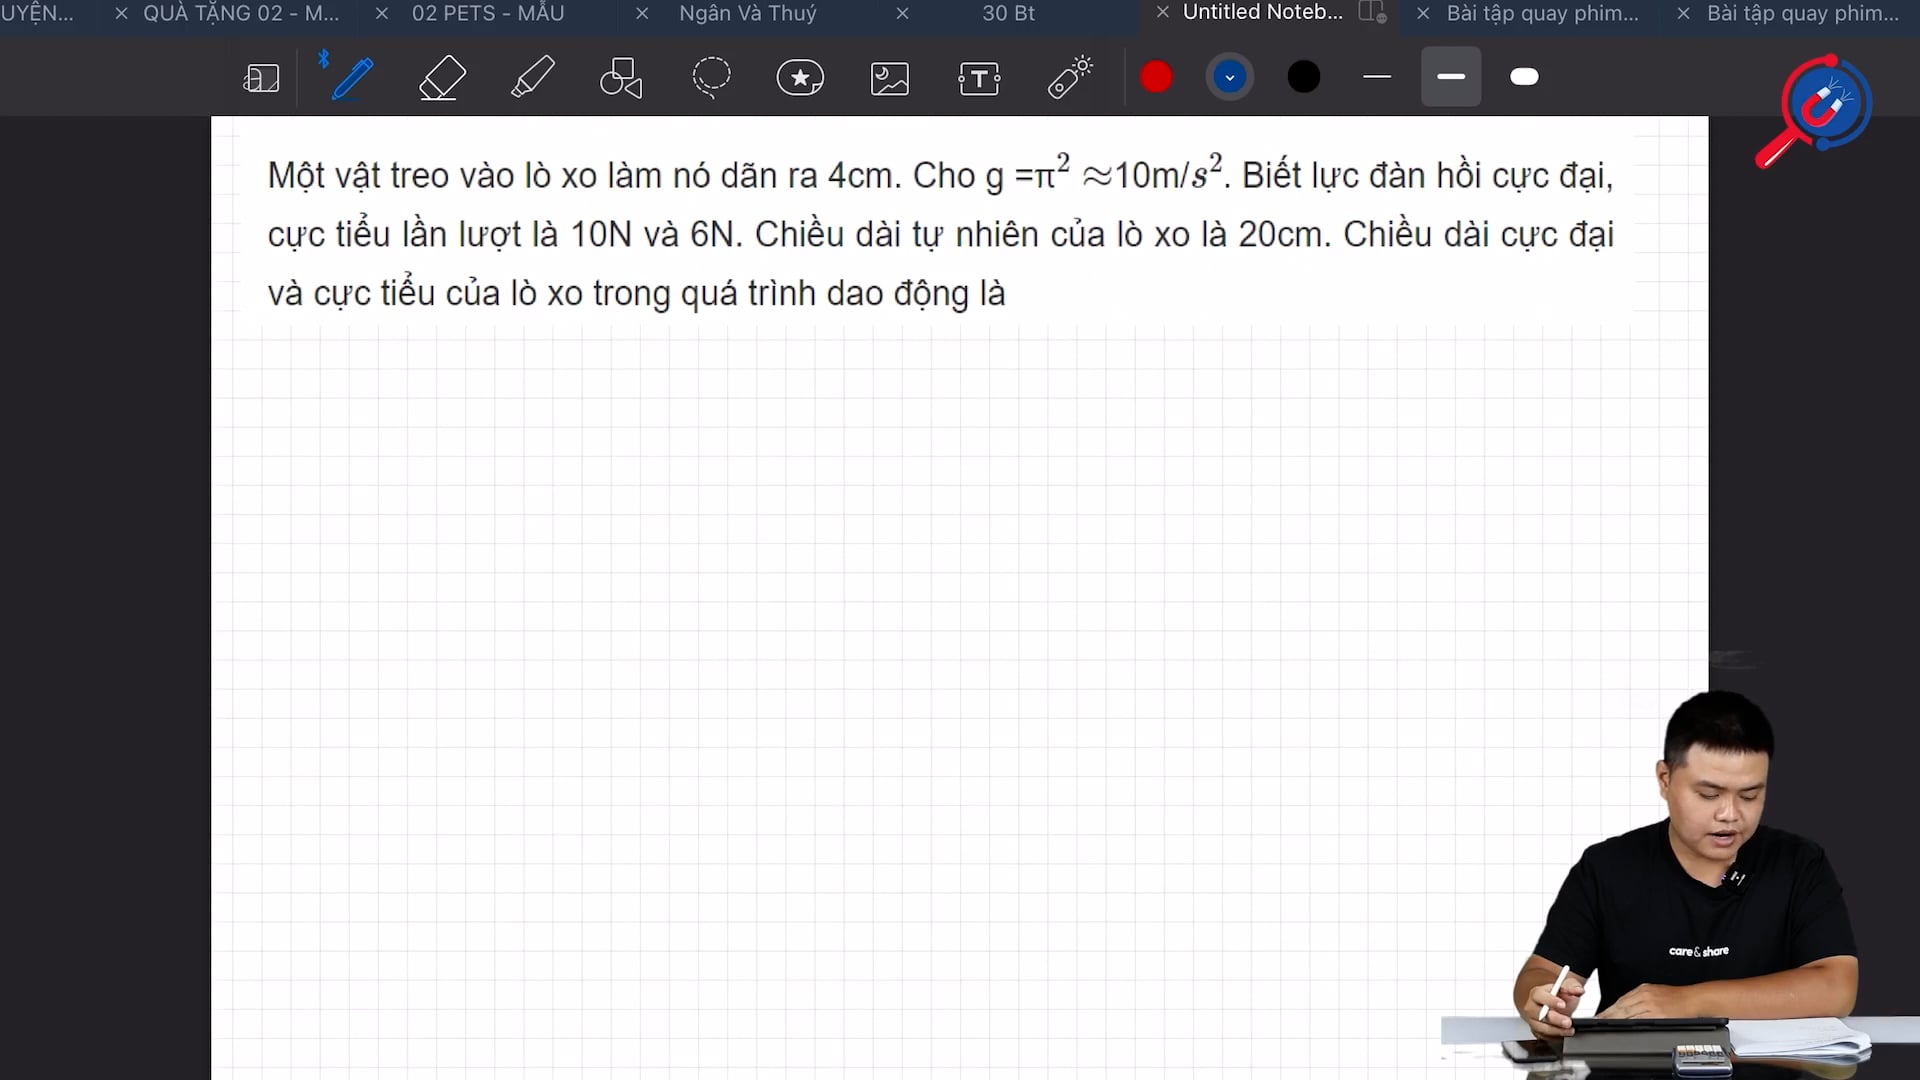Close the Ngân Và Thuý tab
Screen dimensions: 1920x1080
coord(642,13)
